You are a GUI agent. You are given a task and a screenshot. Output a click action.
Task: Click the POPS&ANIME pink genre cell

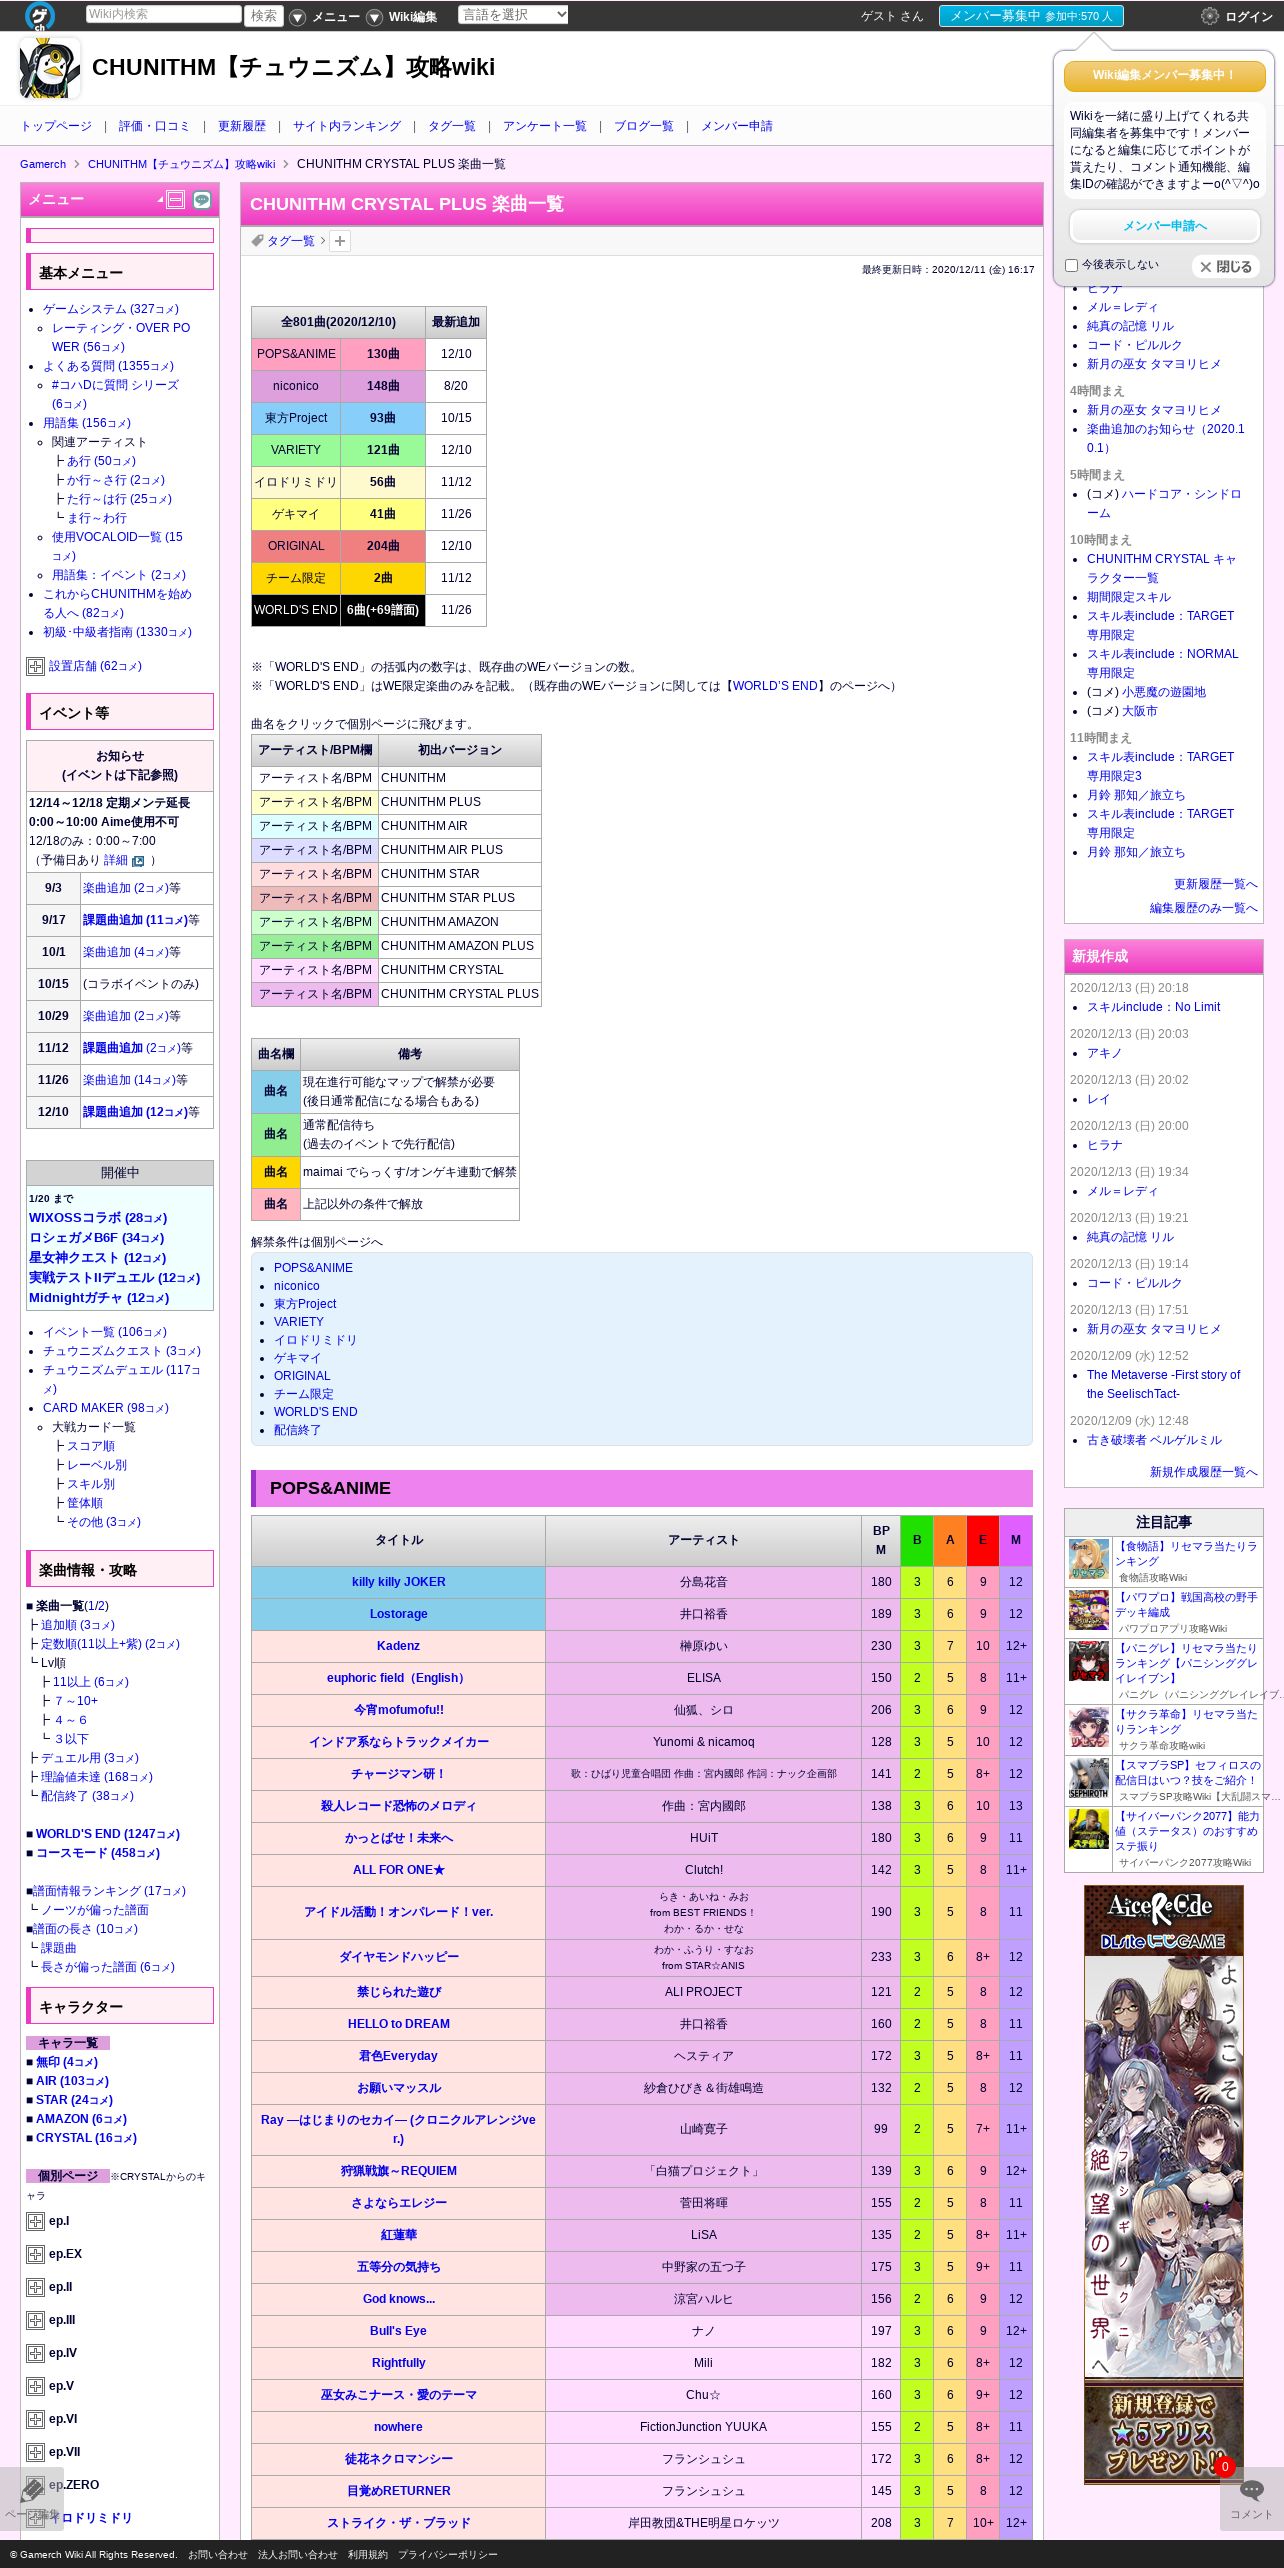[x=296, y=354]
